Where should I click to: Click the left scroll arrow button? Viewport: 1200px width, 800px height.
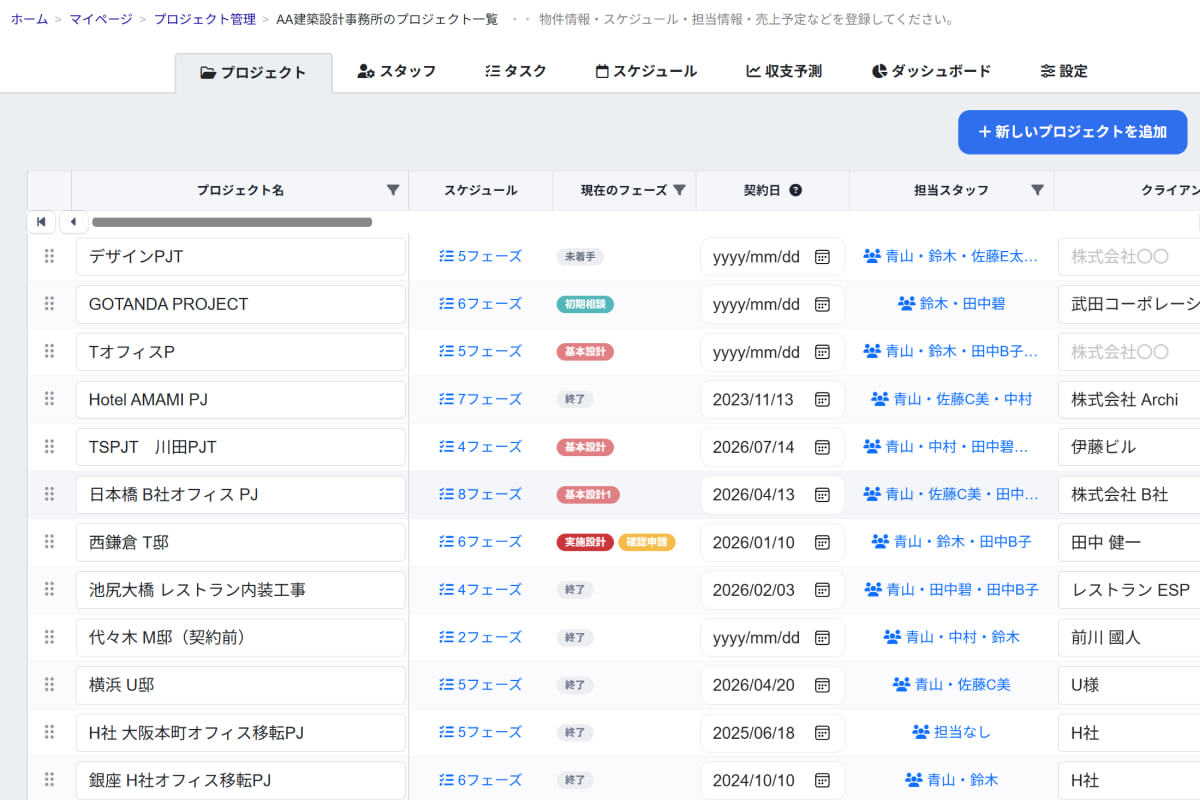tap(73, 222)
